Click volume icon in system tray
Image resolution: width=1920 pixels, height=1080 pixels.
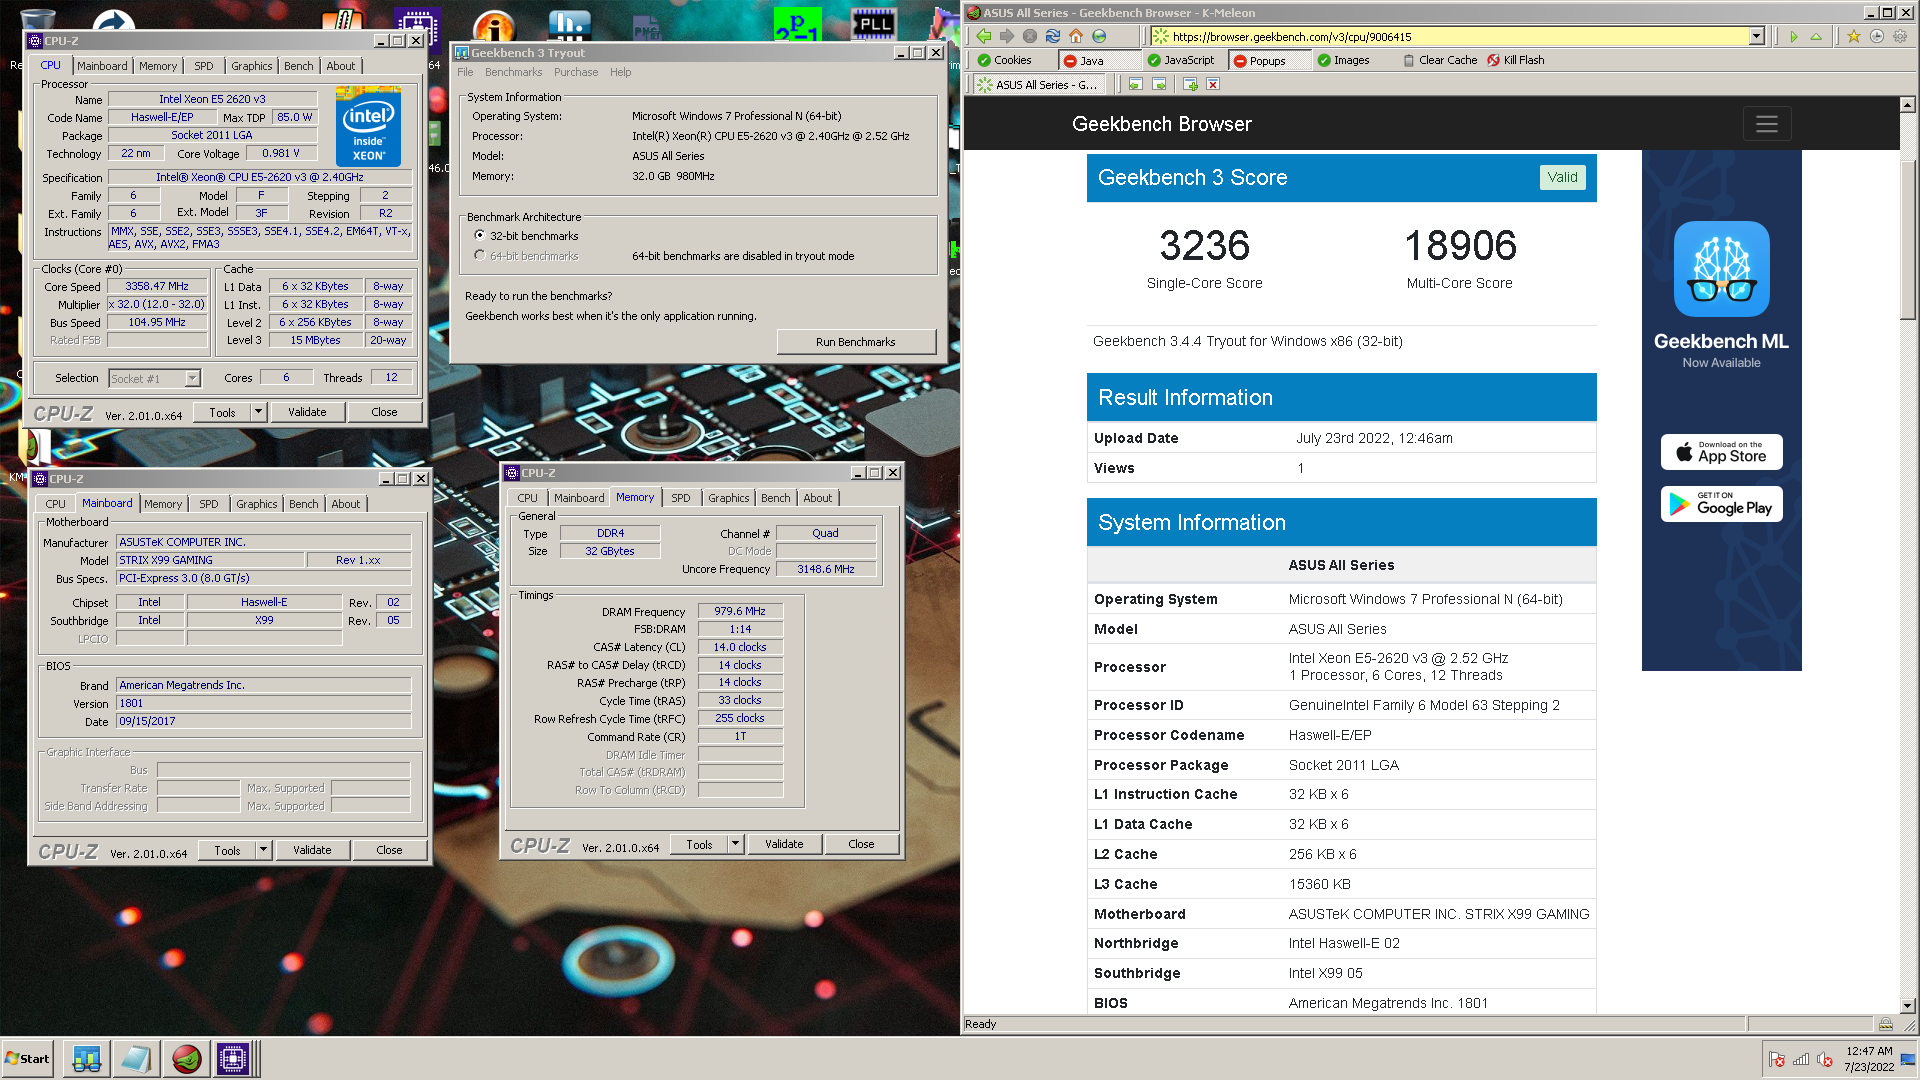(1825, 1059)
